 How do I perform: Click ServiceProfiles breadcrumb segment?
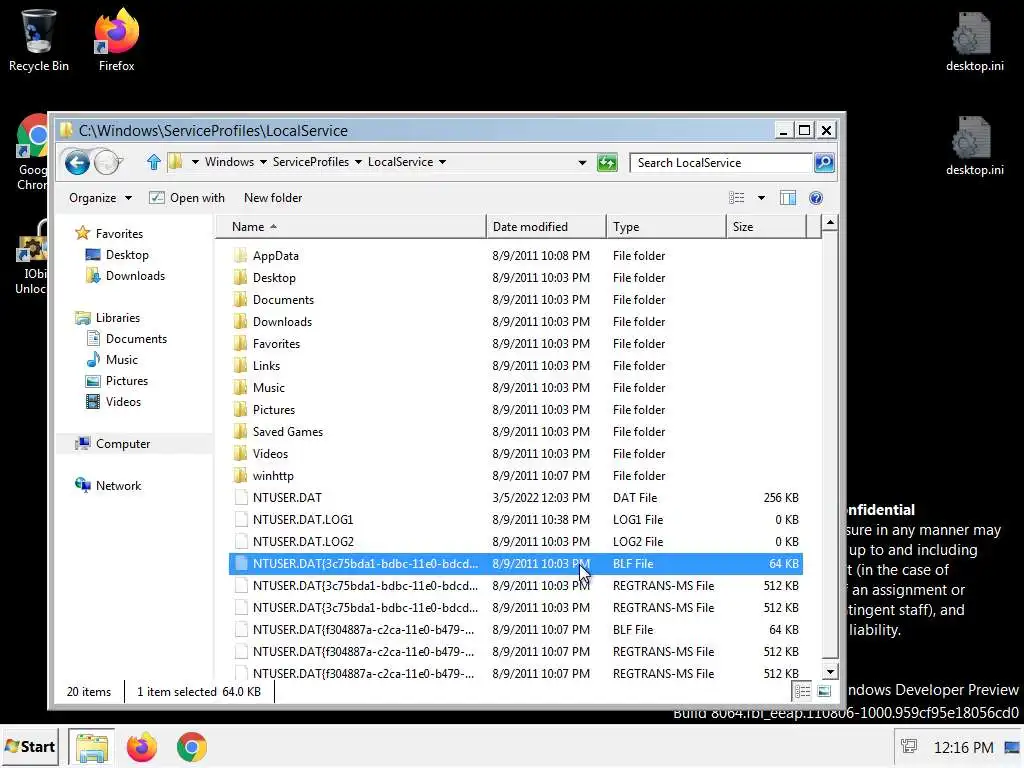point(311,162)
